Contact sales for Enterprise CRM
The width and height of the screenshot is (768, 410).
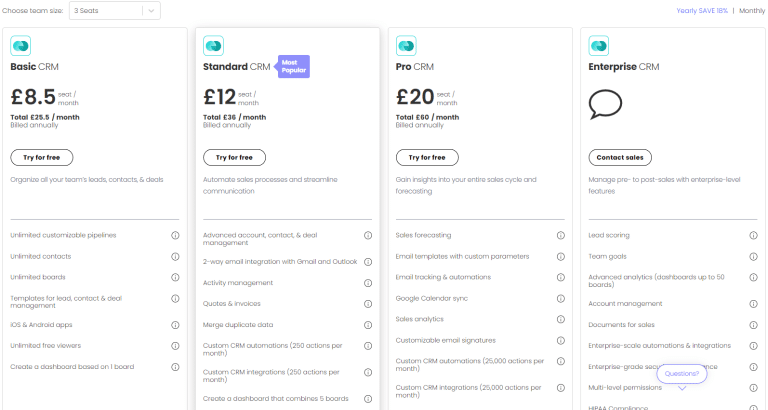click(620, 158)
